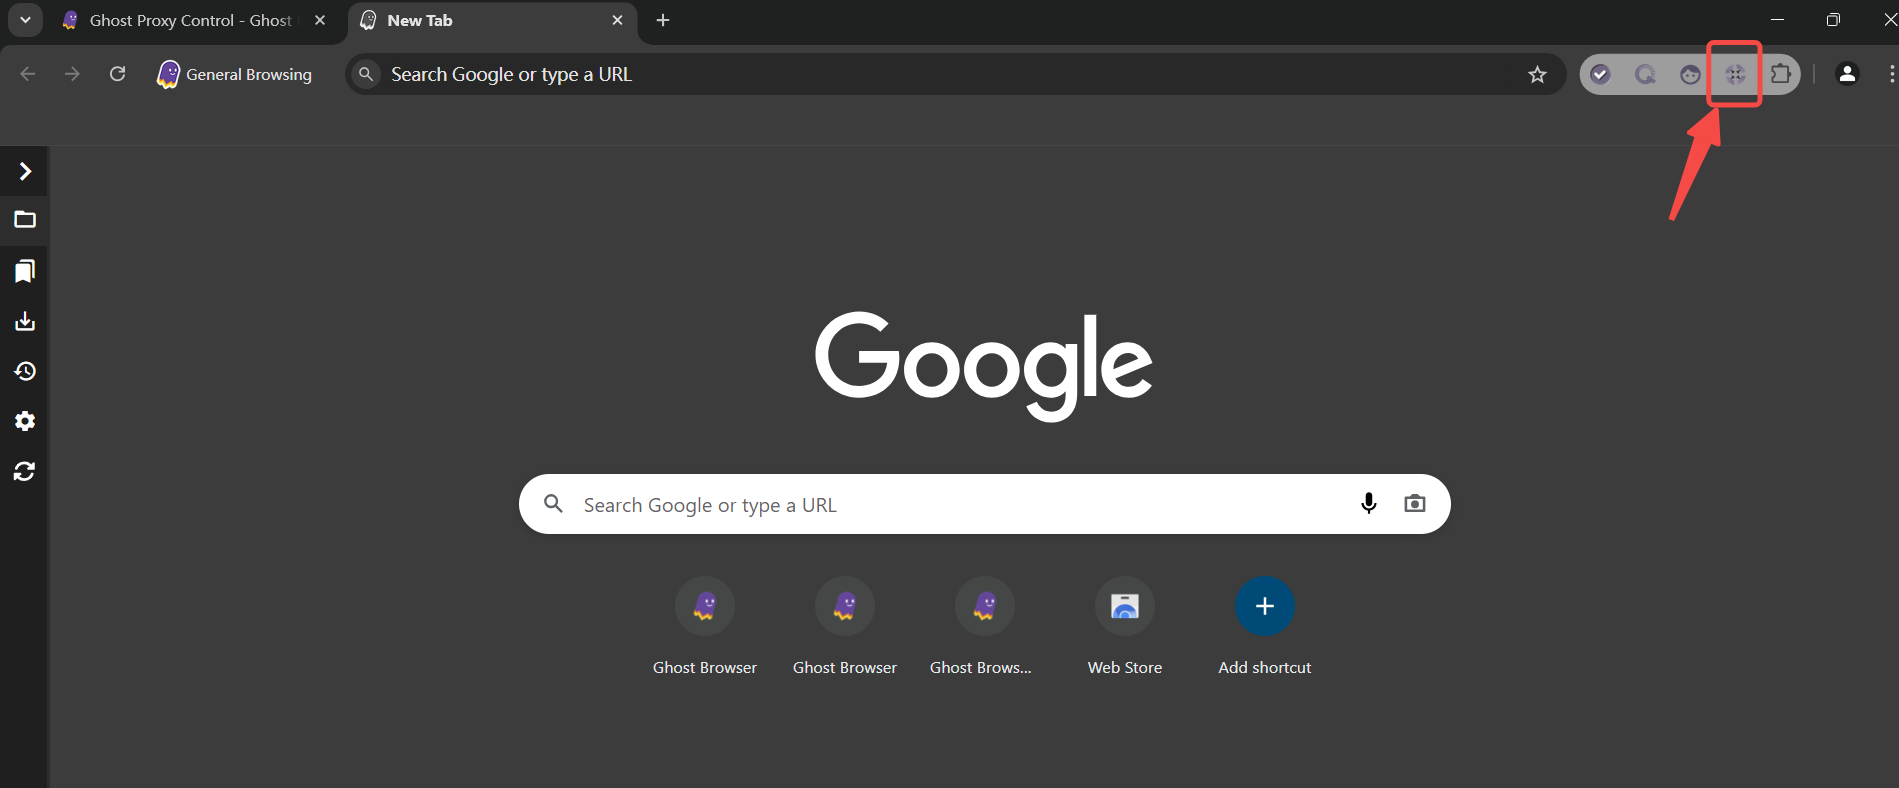Add a new shortcut tile
Image resolution: width=1899 pixels, height=788 pixels.
(1265, 627)
